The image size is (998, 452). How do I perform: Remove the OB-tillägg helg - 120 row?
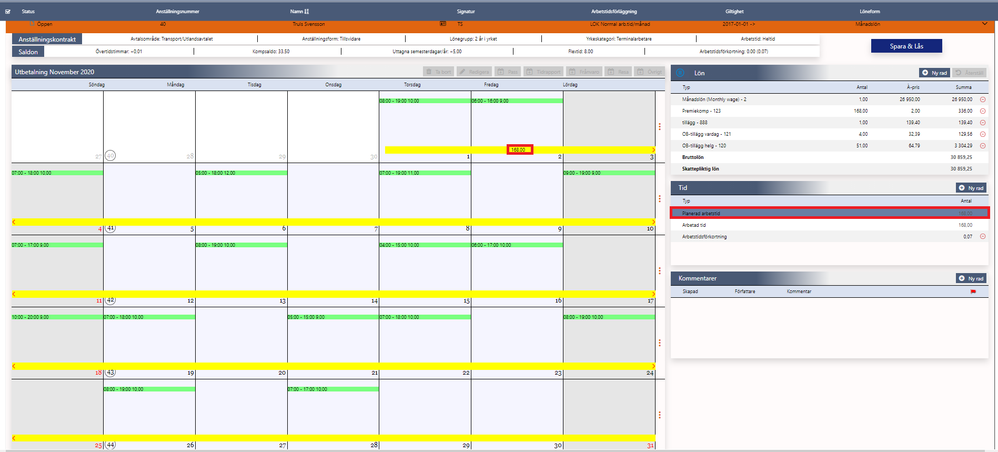[982, 145]
